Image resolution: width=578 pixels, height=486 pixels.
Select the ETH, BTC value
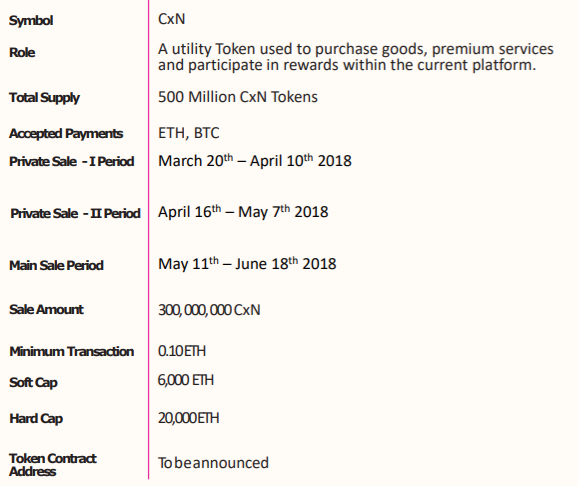point(189,133)
